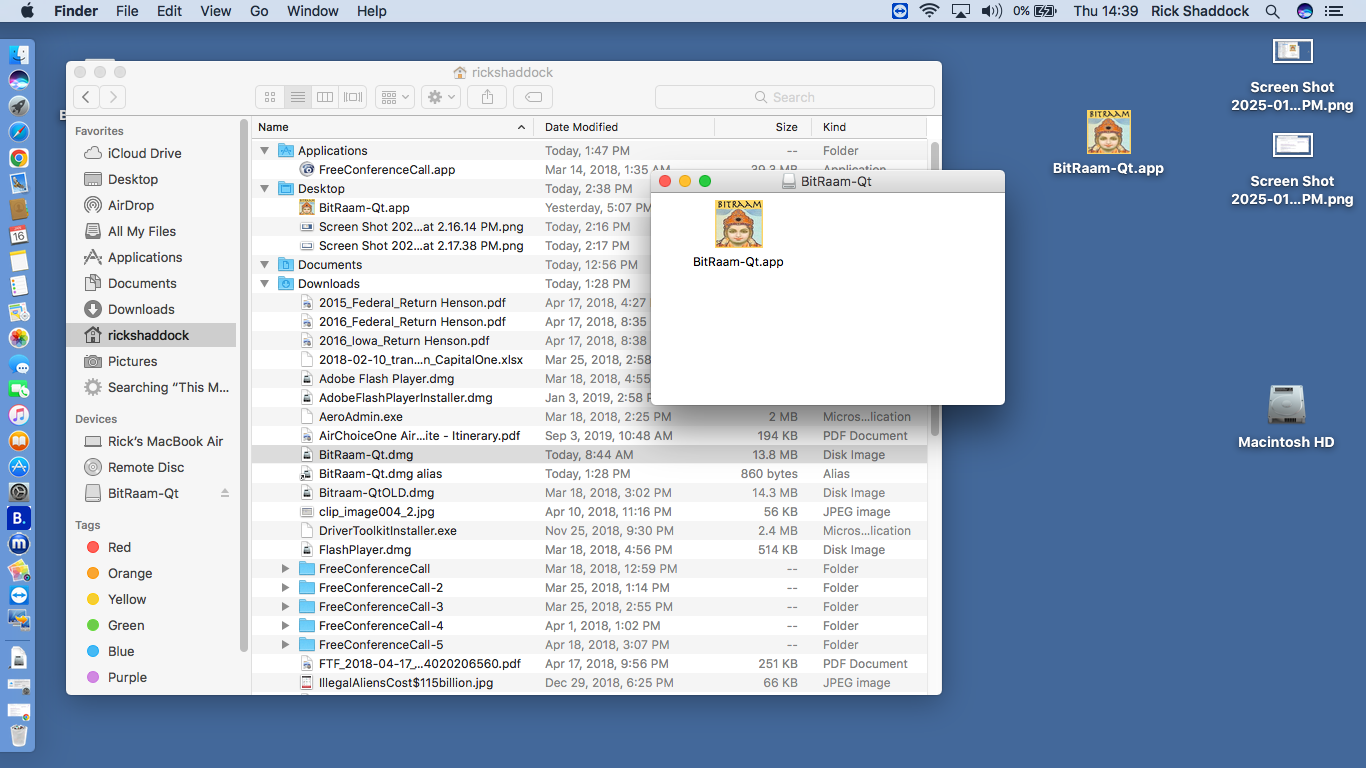Image resolution: width=1366 pixels, height=768 pixels.
Task: Collapse the Applications folder disclosure triangle
Action: [x=265, y=151]
